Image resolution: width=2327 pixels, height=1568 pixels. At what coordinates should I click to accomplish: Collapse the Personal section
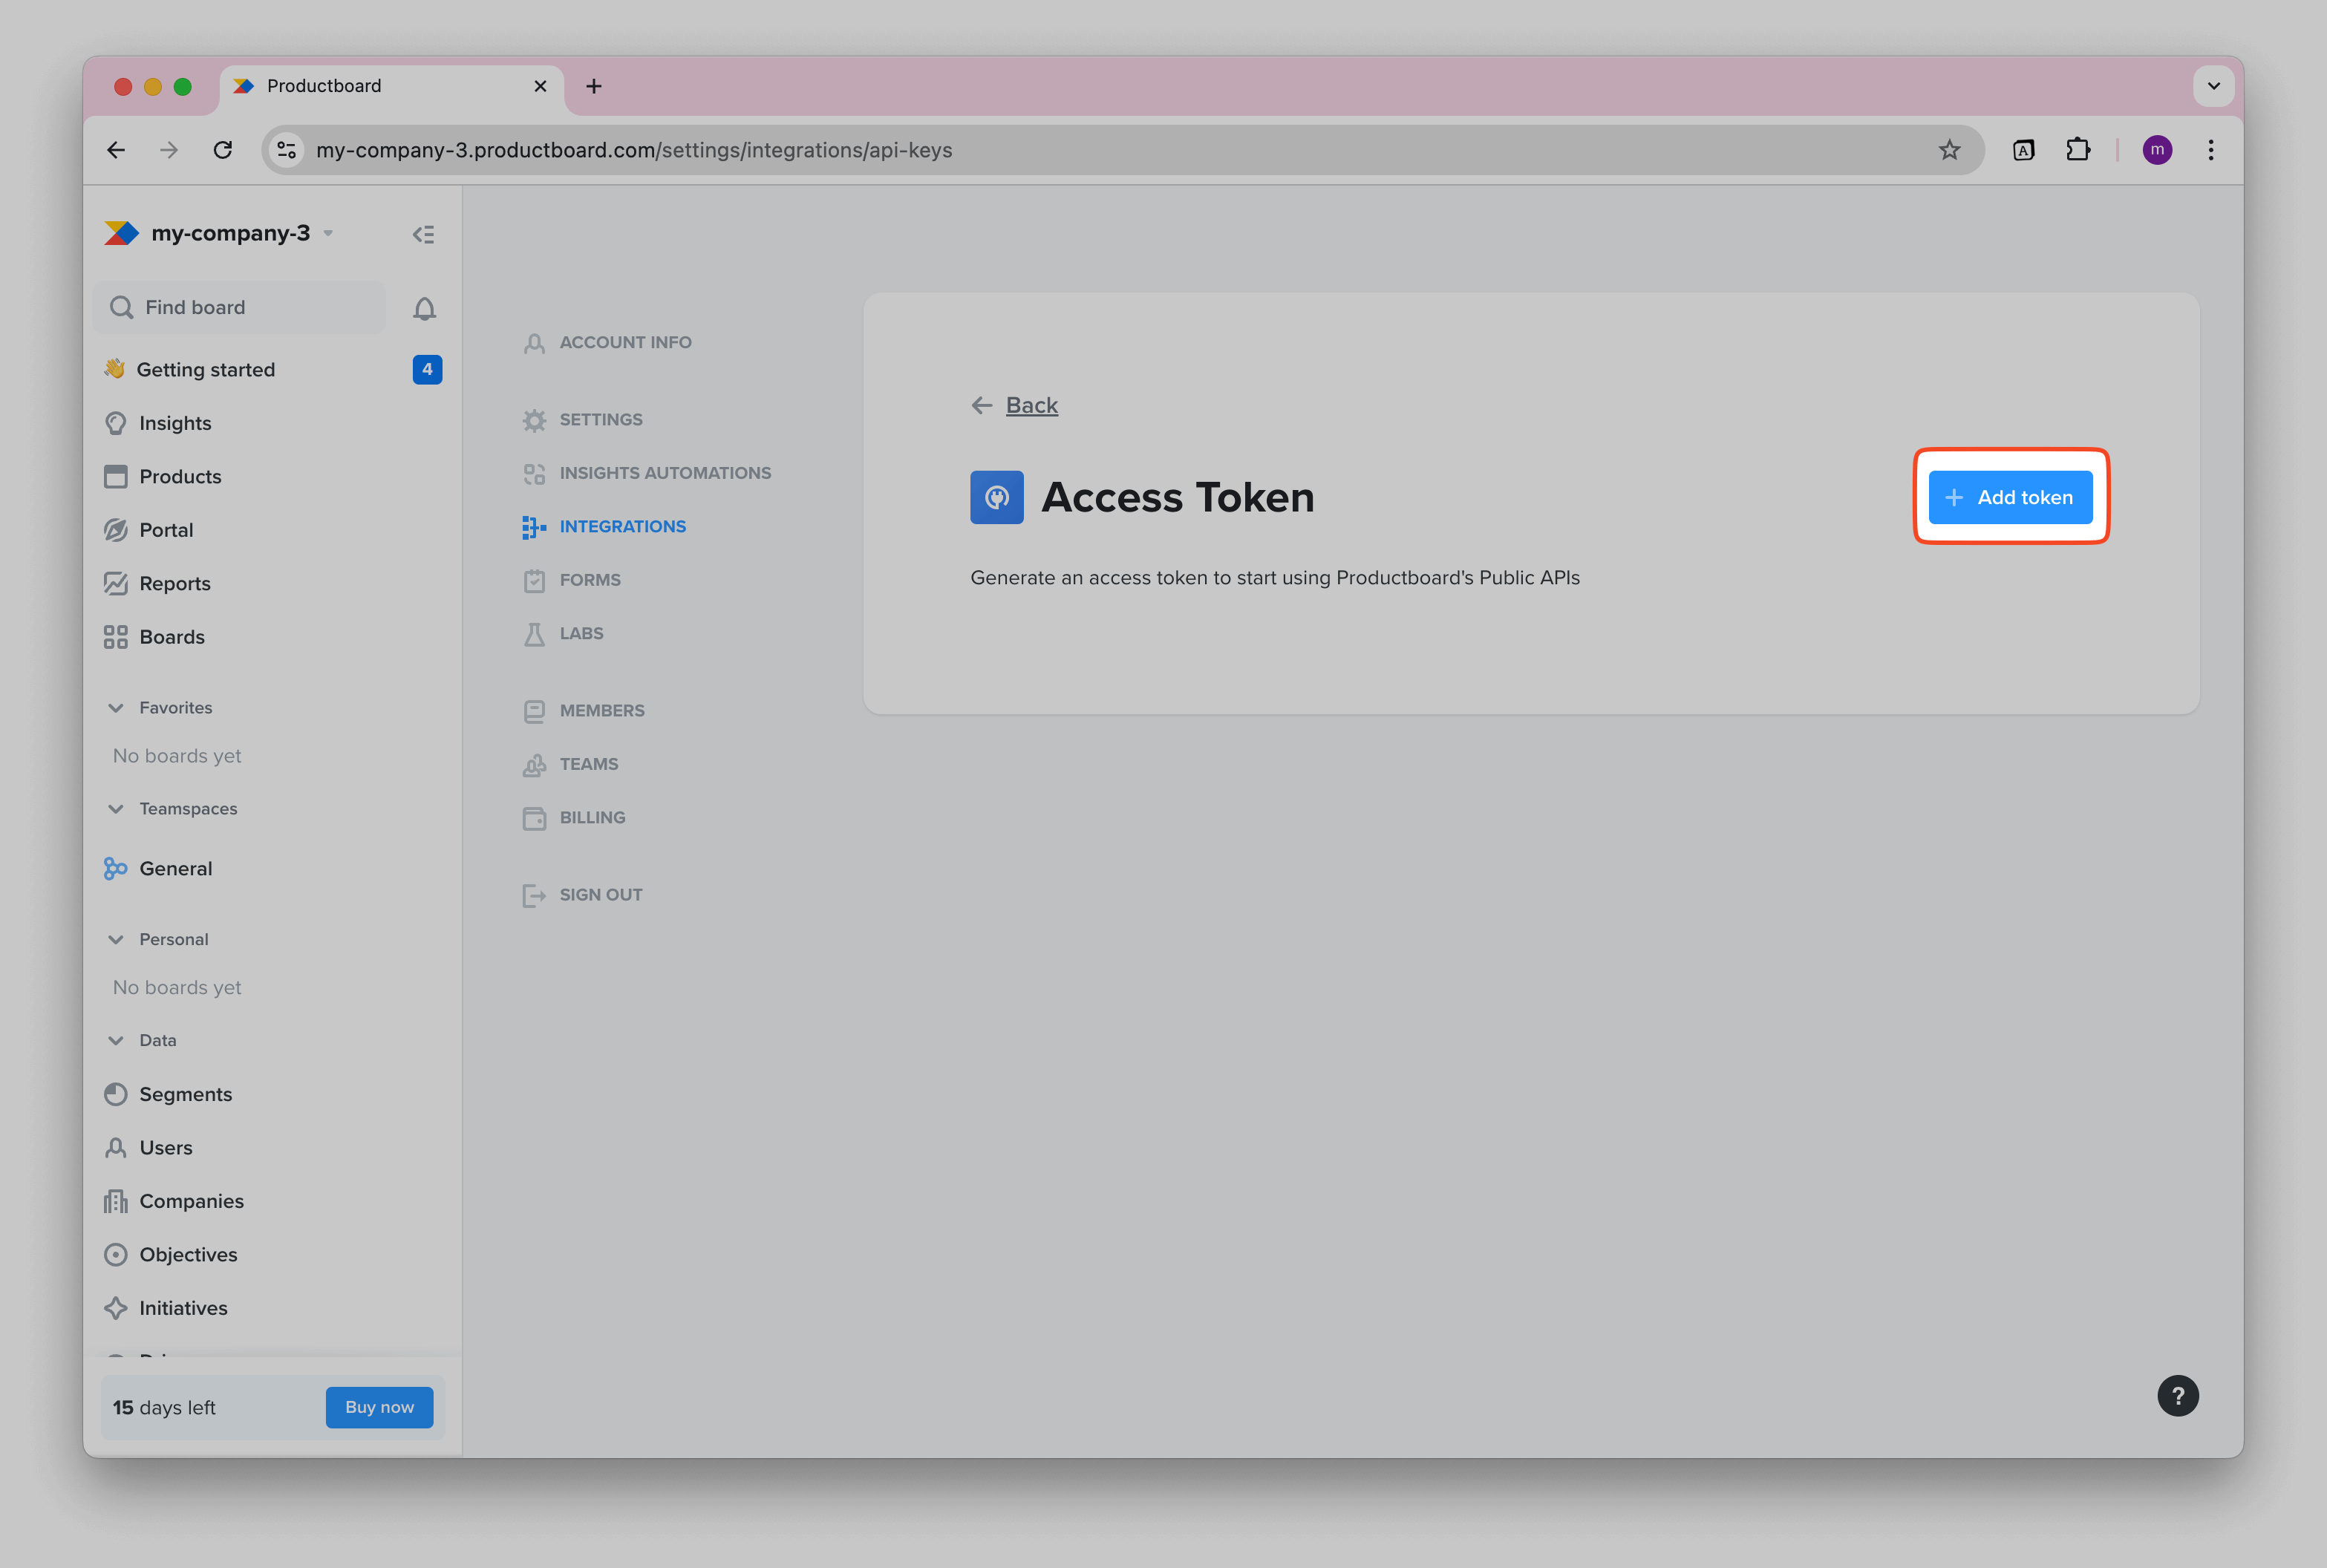(116, 940)
